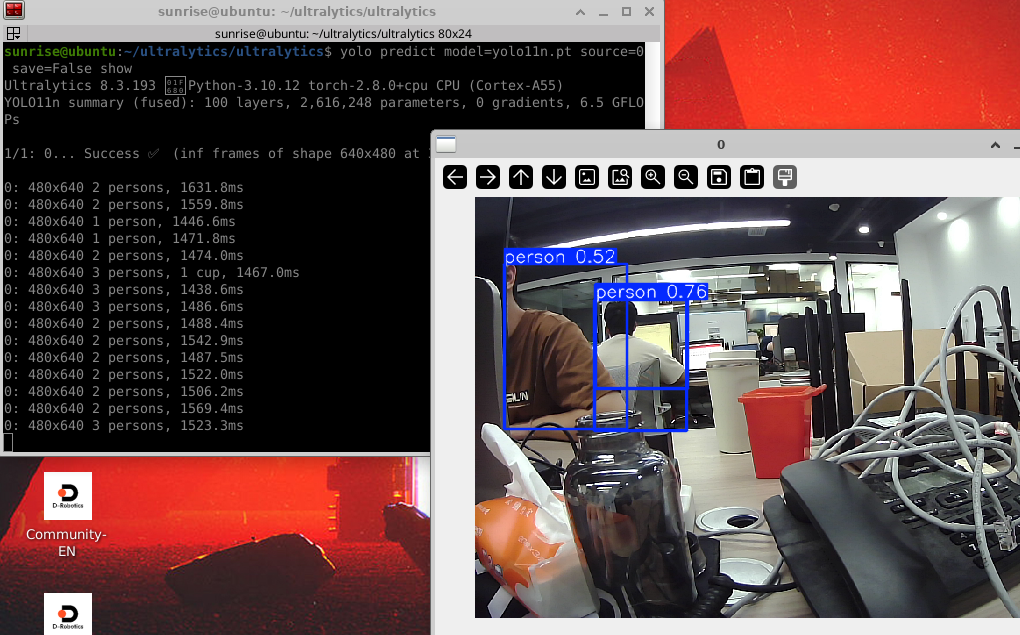Reset zoom to original image size
Screen dimensions: 1020x635
(587, 177)
